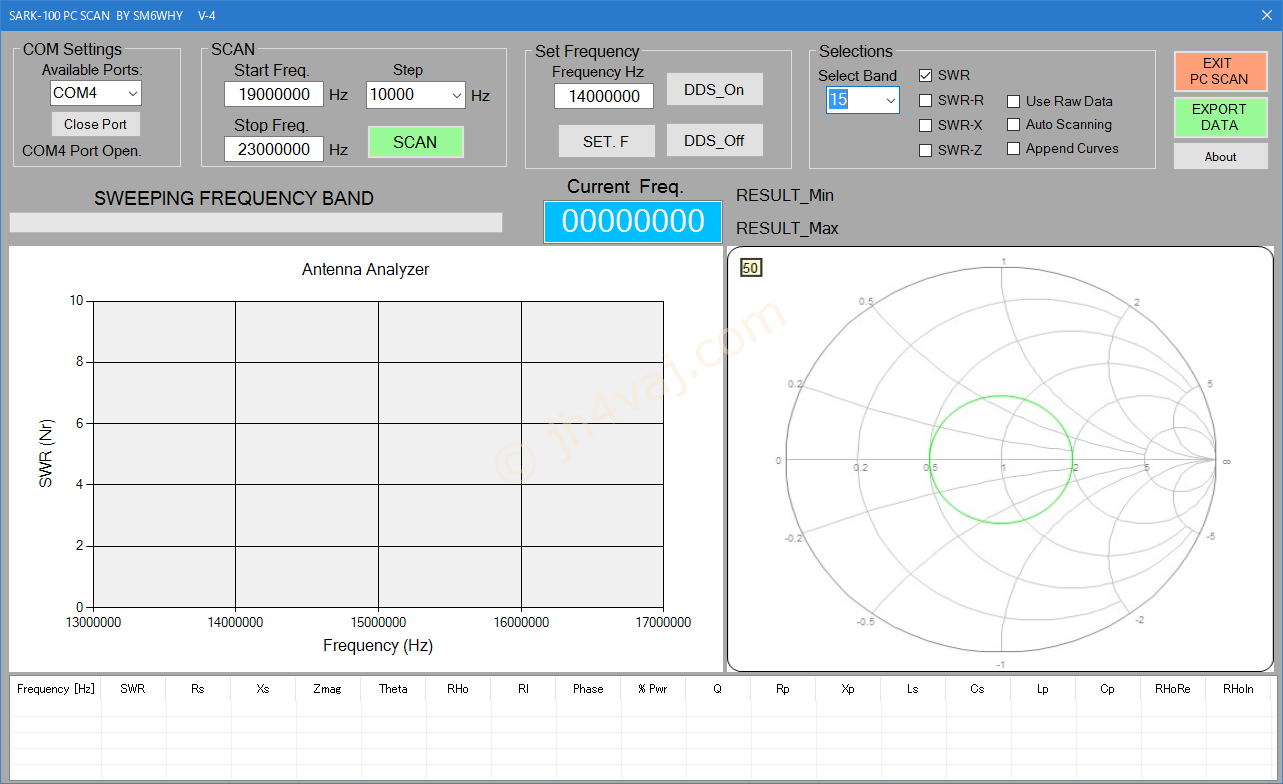Screen dimensions: 1283x784
Task: Check the Use Raw Data option
Action: click(x=1013, y=101)
